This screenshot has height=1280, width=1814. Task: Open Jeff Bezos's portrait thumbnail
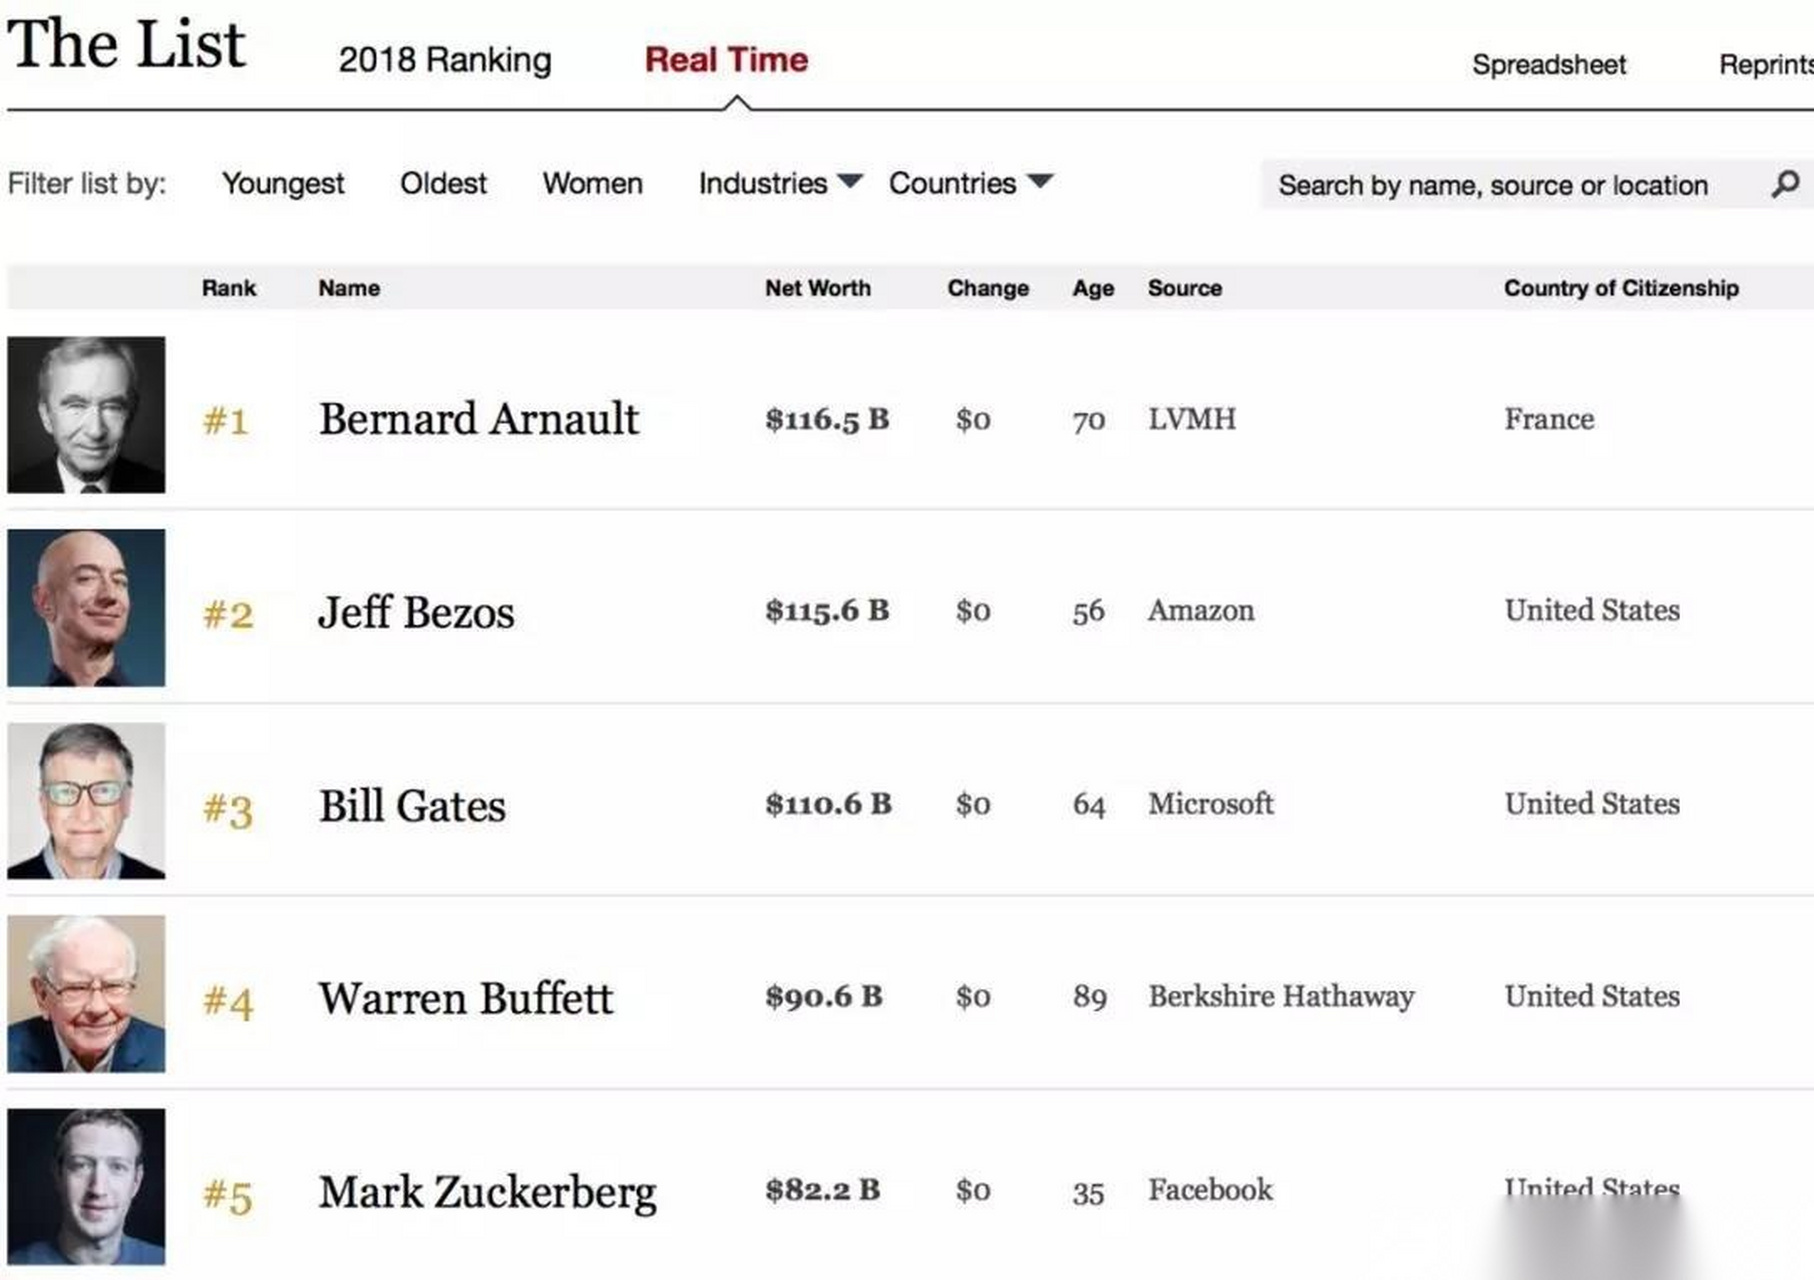click(x=86, y=608)
